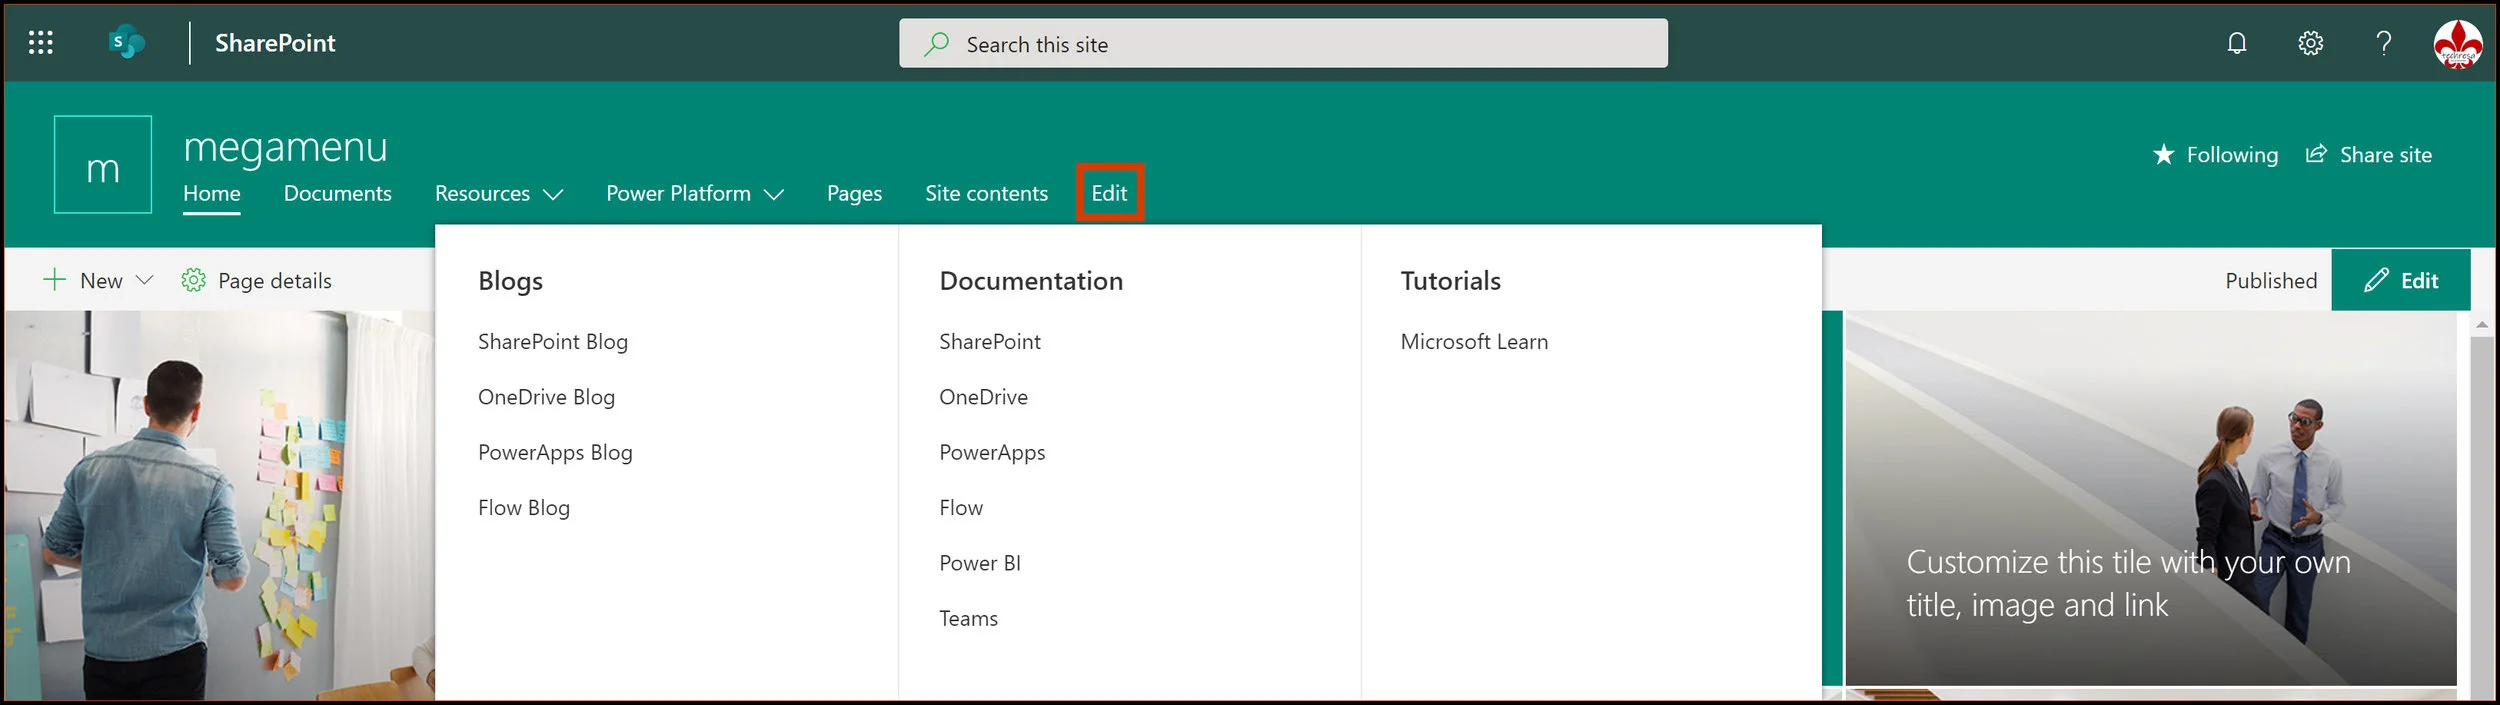Open PowerApps under Documentation
Image resolution: width=2500 pixels, height=705 pixels.
pyautogui.click(x=992, y=453)
